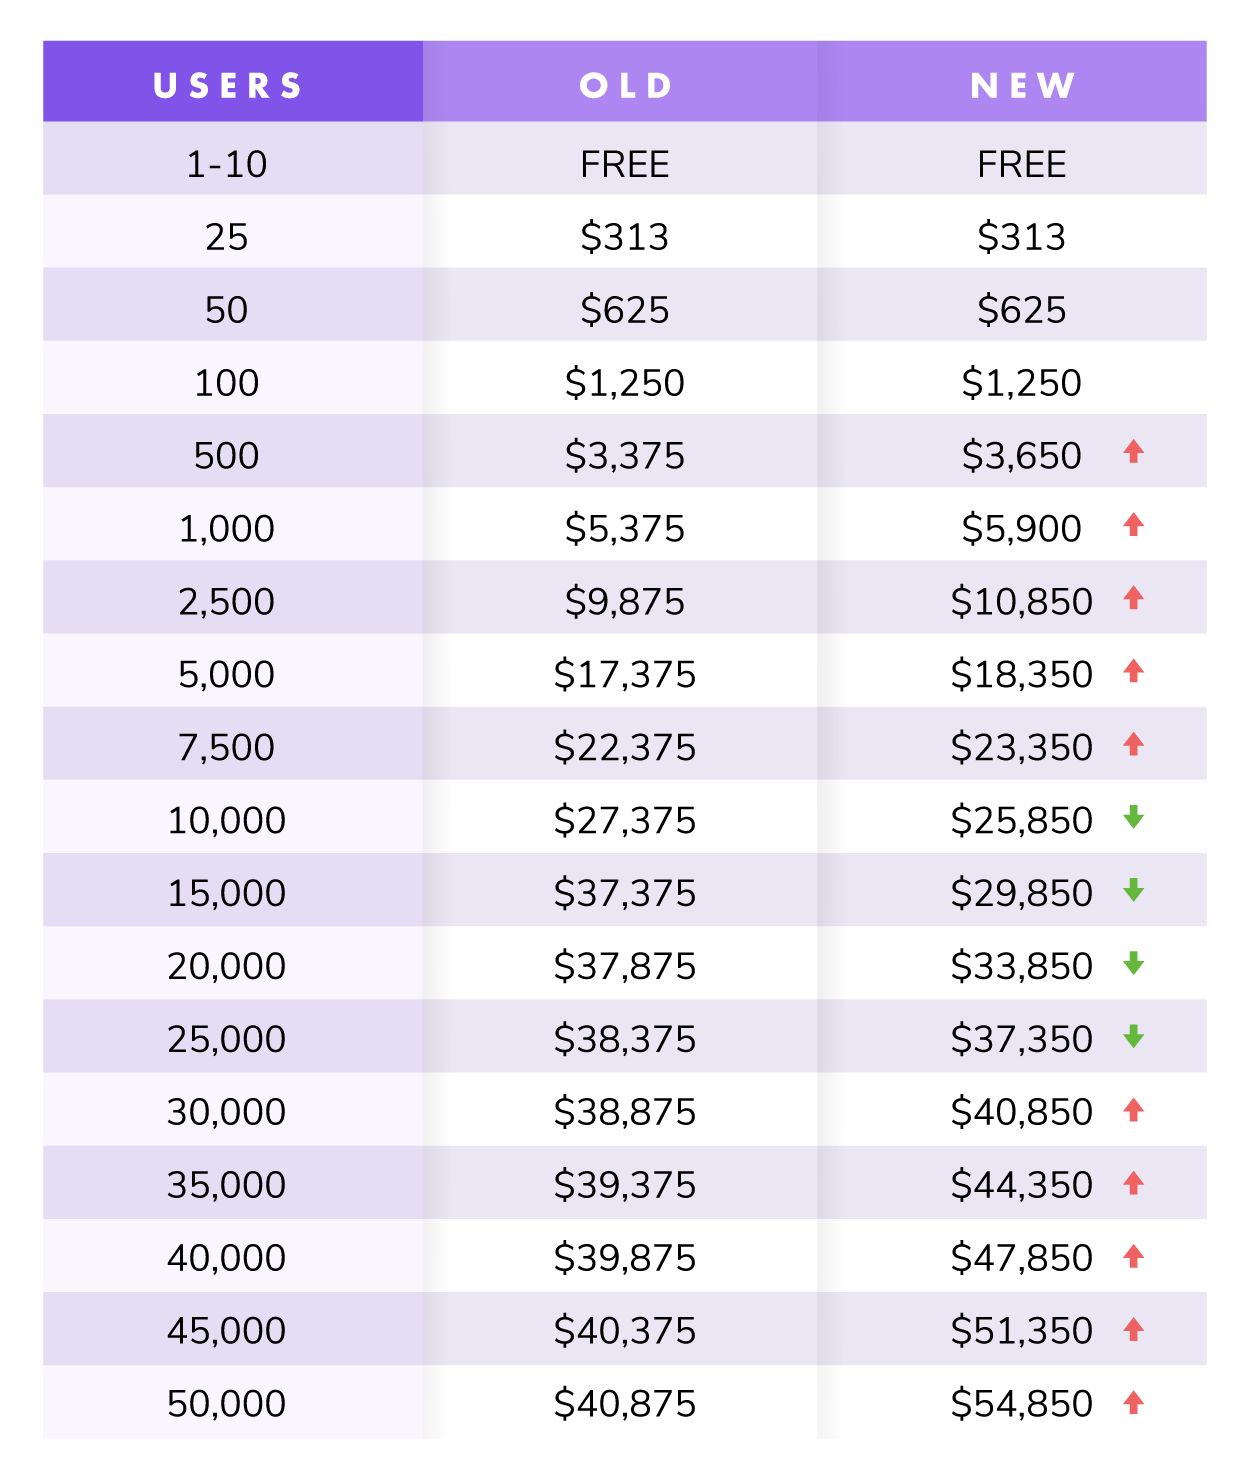This screenshot has height=1480, width=1250.
Task: Click the red up arrow beside $40,850
Action: 1133,1109
